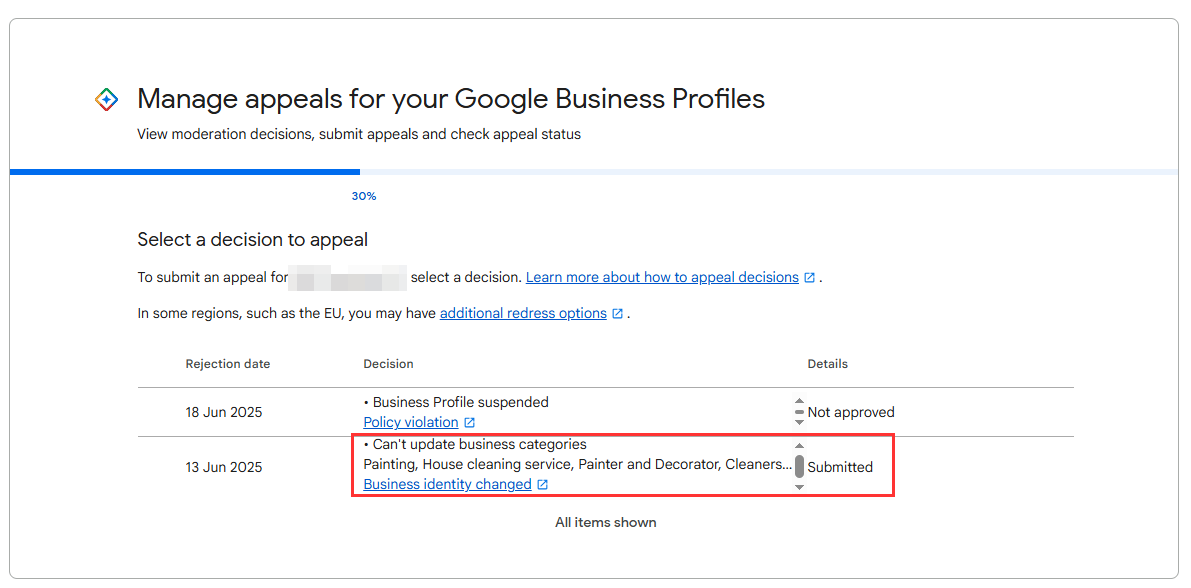Click scrollbar thumb in the Submitted decision row
The image size is (1191, 588).
pos(799,466)
